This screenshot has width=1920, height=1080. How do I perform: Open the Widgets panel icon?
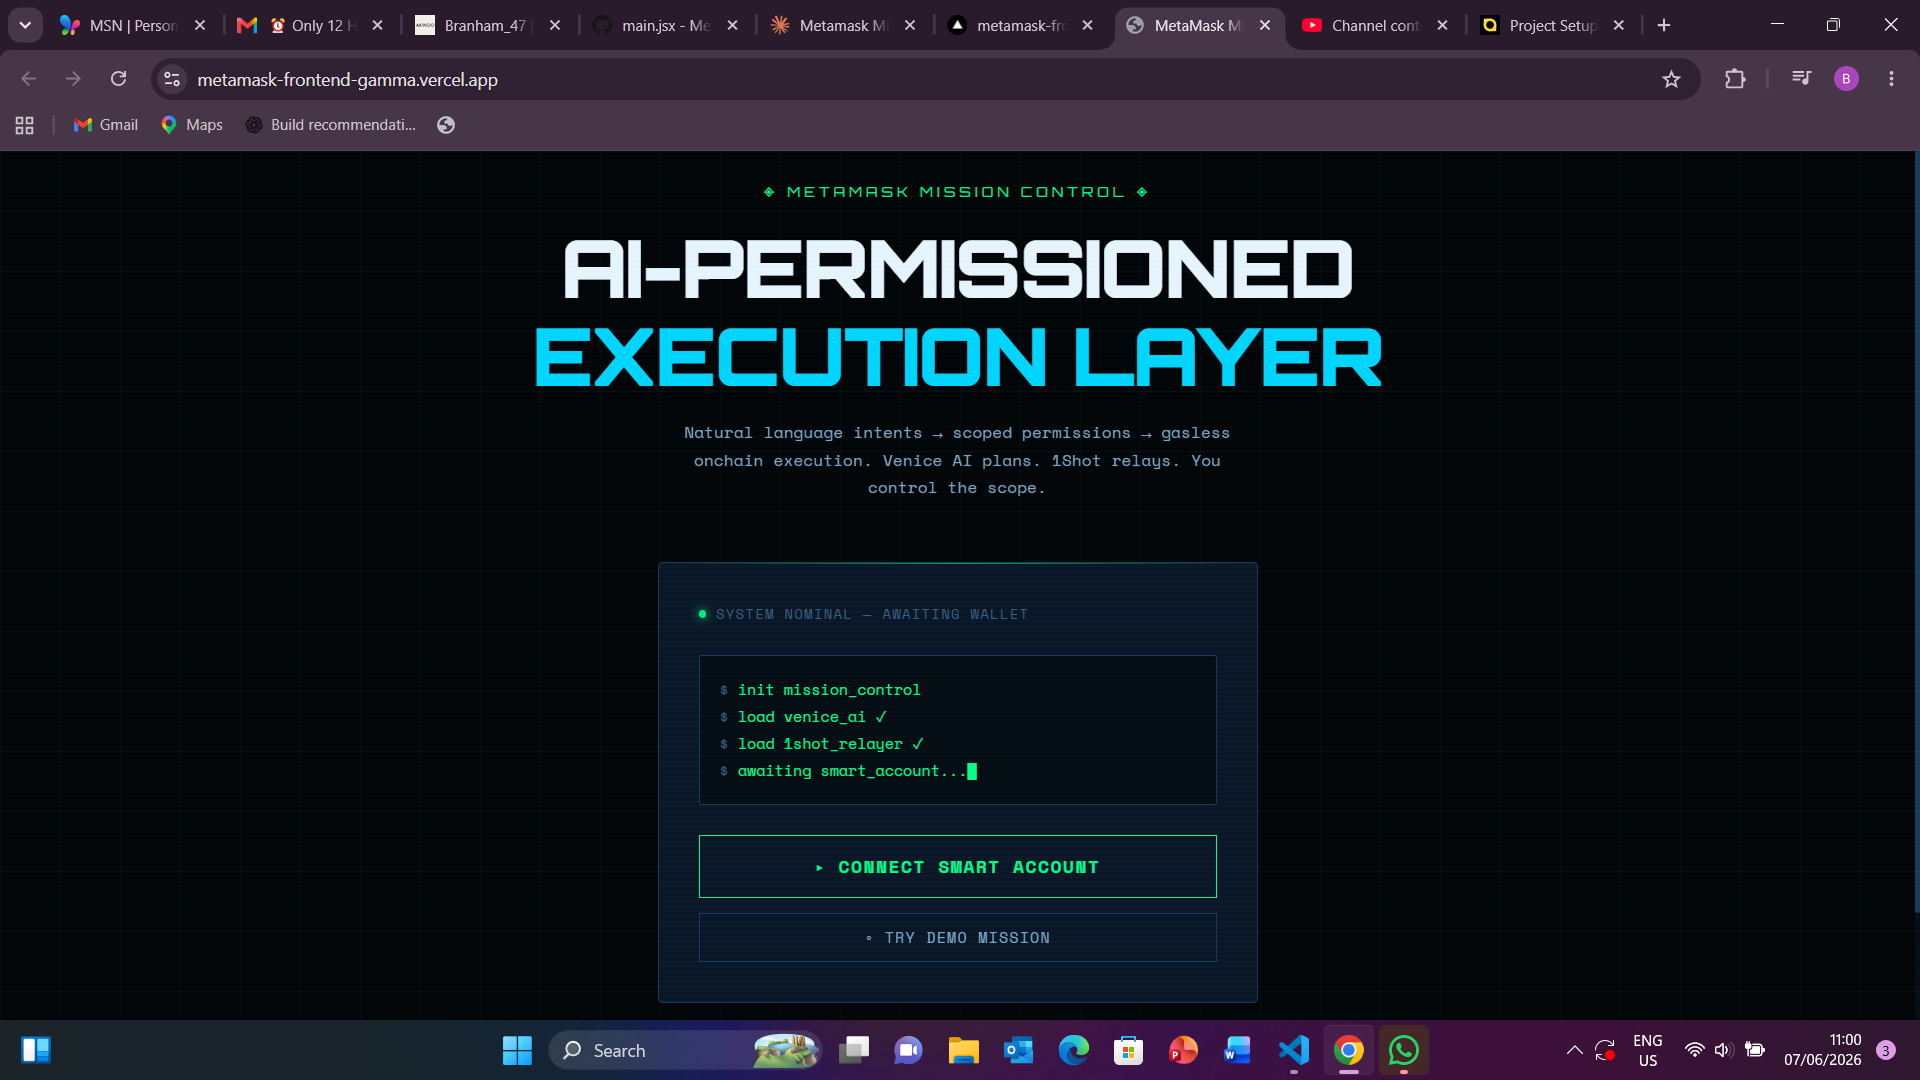coord(36,1050)
